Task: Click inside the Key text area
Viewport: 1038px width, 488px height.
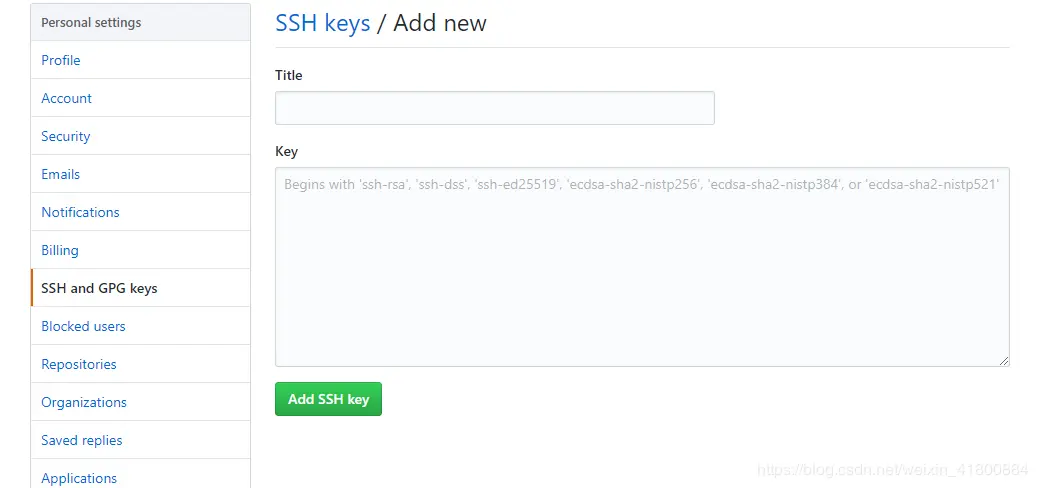Action: click(x=642, y=267)
